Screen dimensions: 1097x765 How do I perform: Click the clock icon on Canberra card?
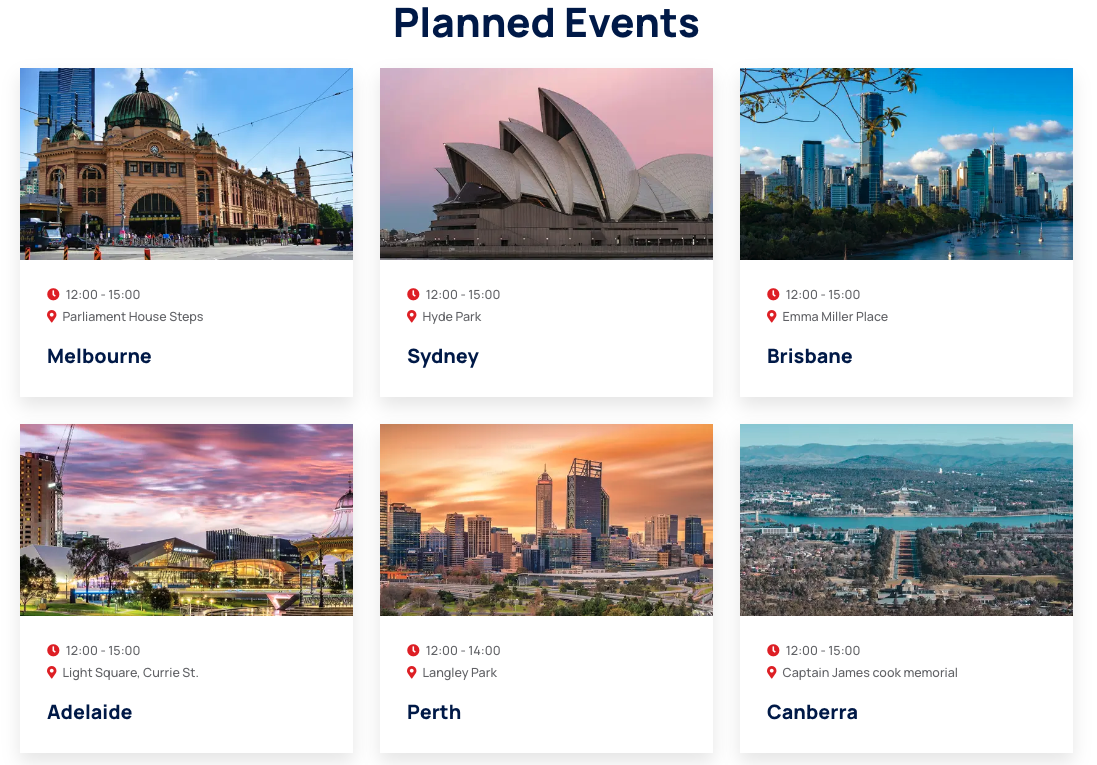pos(773,650)
